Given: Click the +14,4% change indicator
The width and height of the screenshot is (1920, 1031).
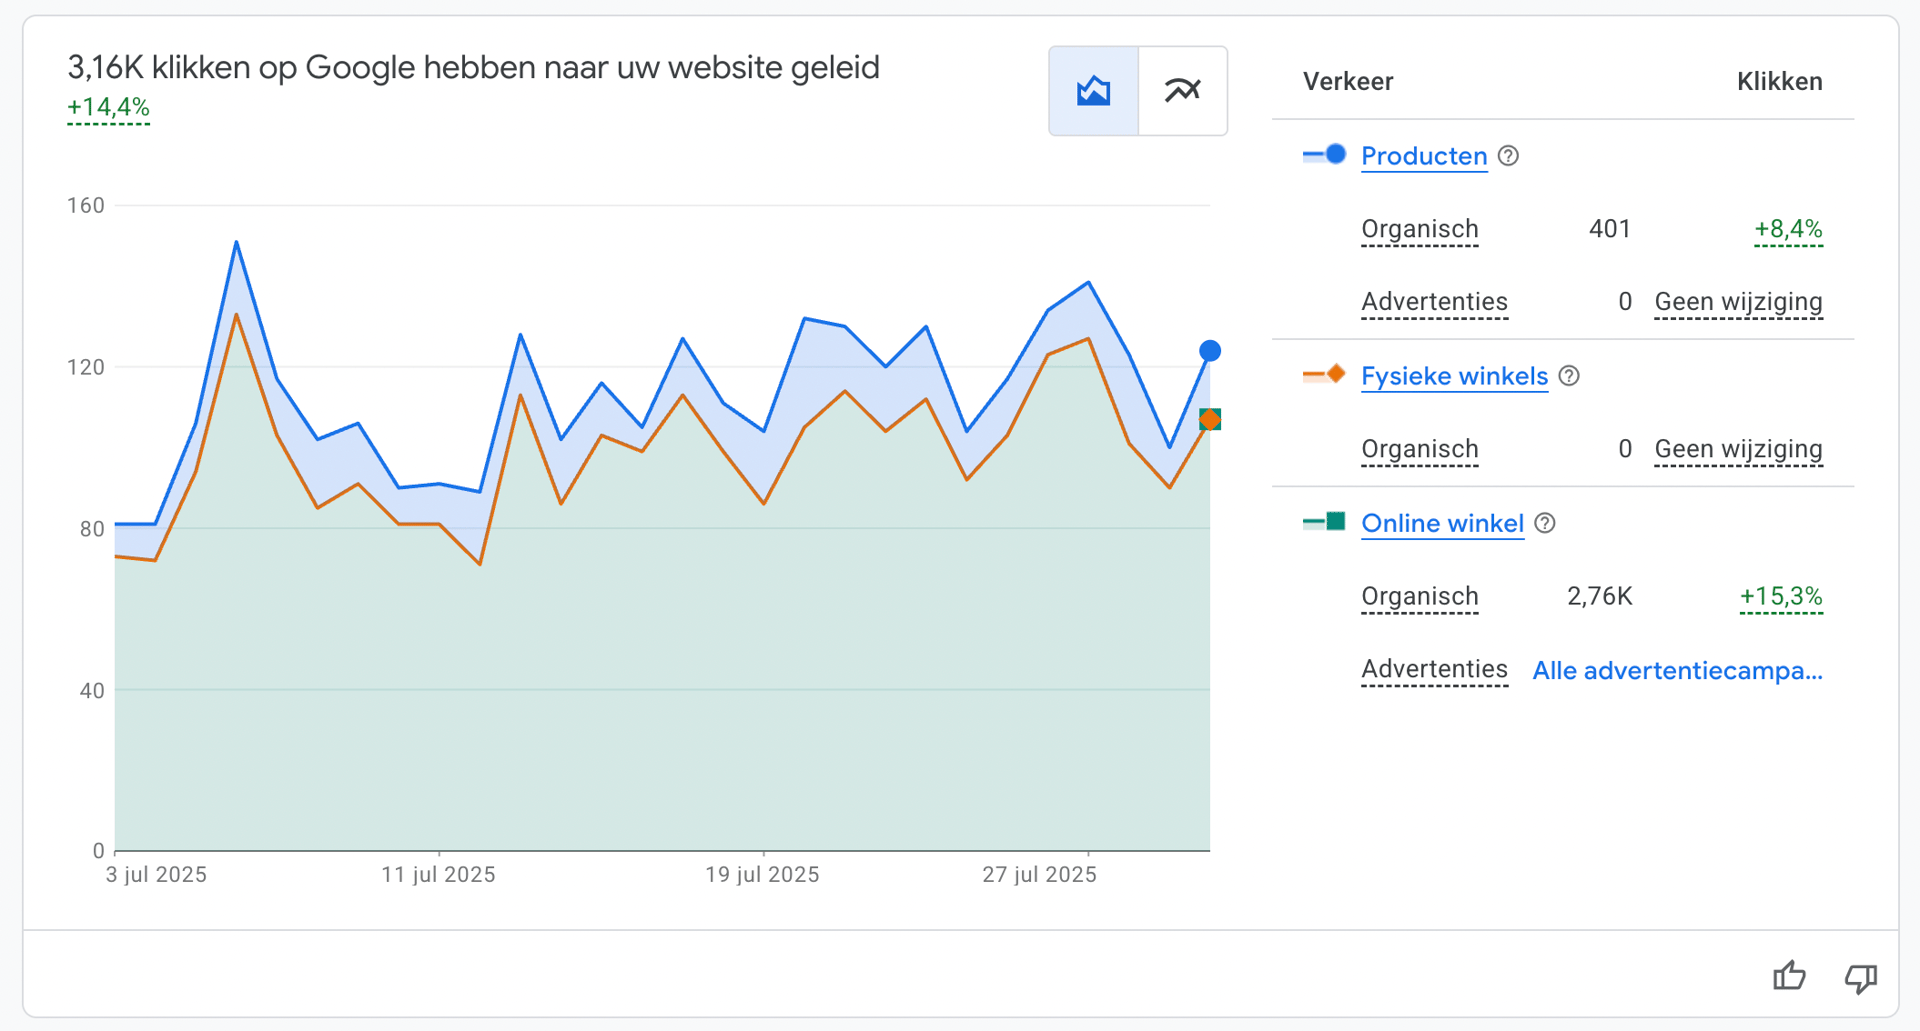Looking at the screenshot, I should coord(108,108).
